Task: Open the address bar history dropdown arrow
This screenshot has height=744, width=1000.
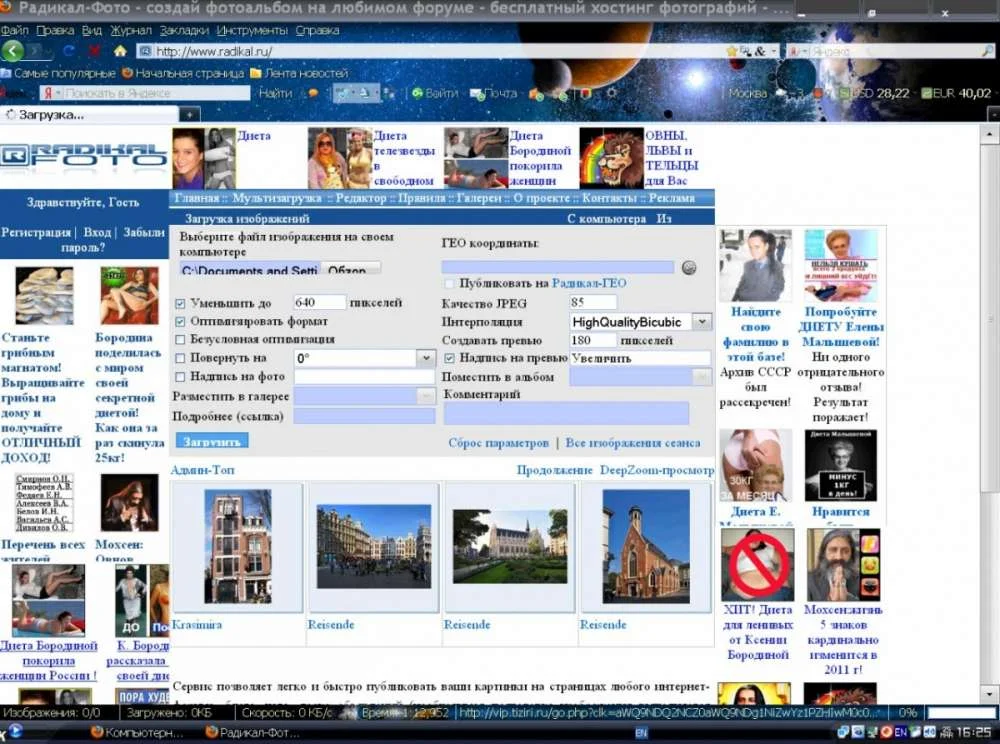Action: coord(774,51)
